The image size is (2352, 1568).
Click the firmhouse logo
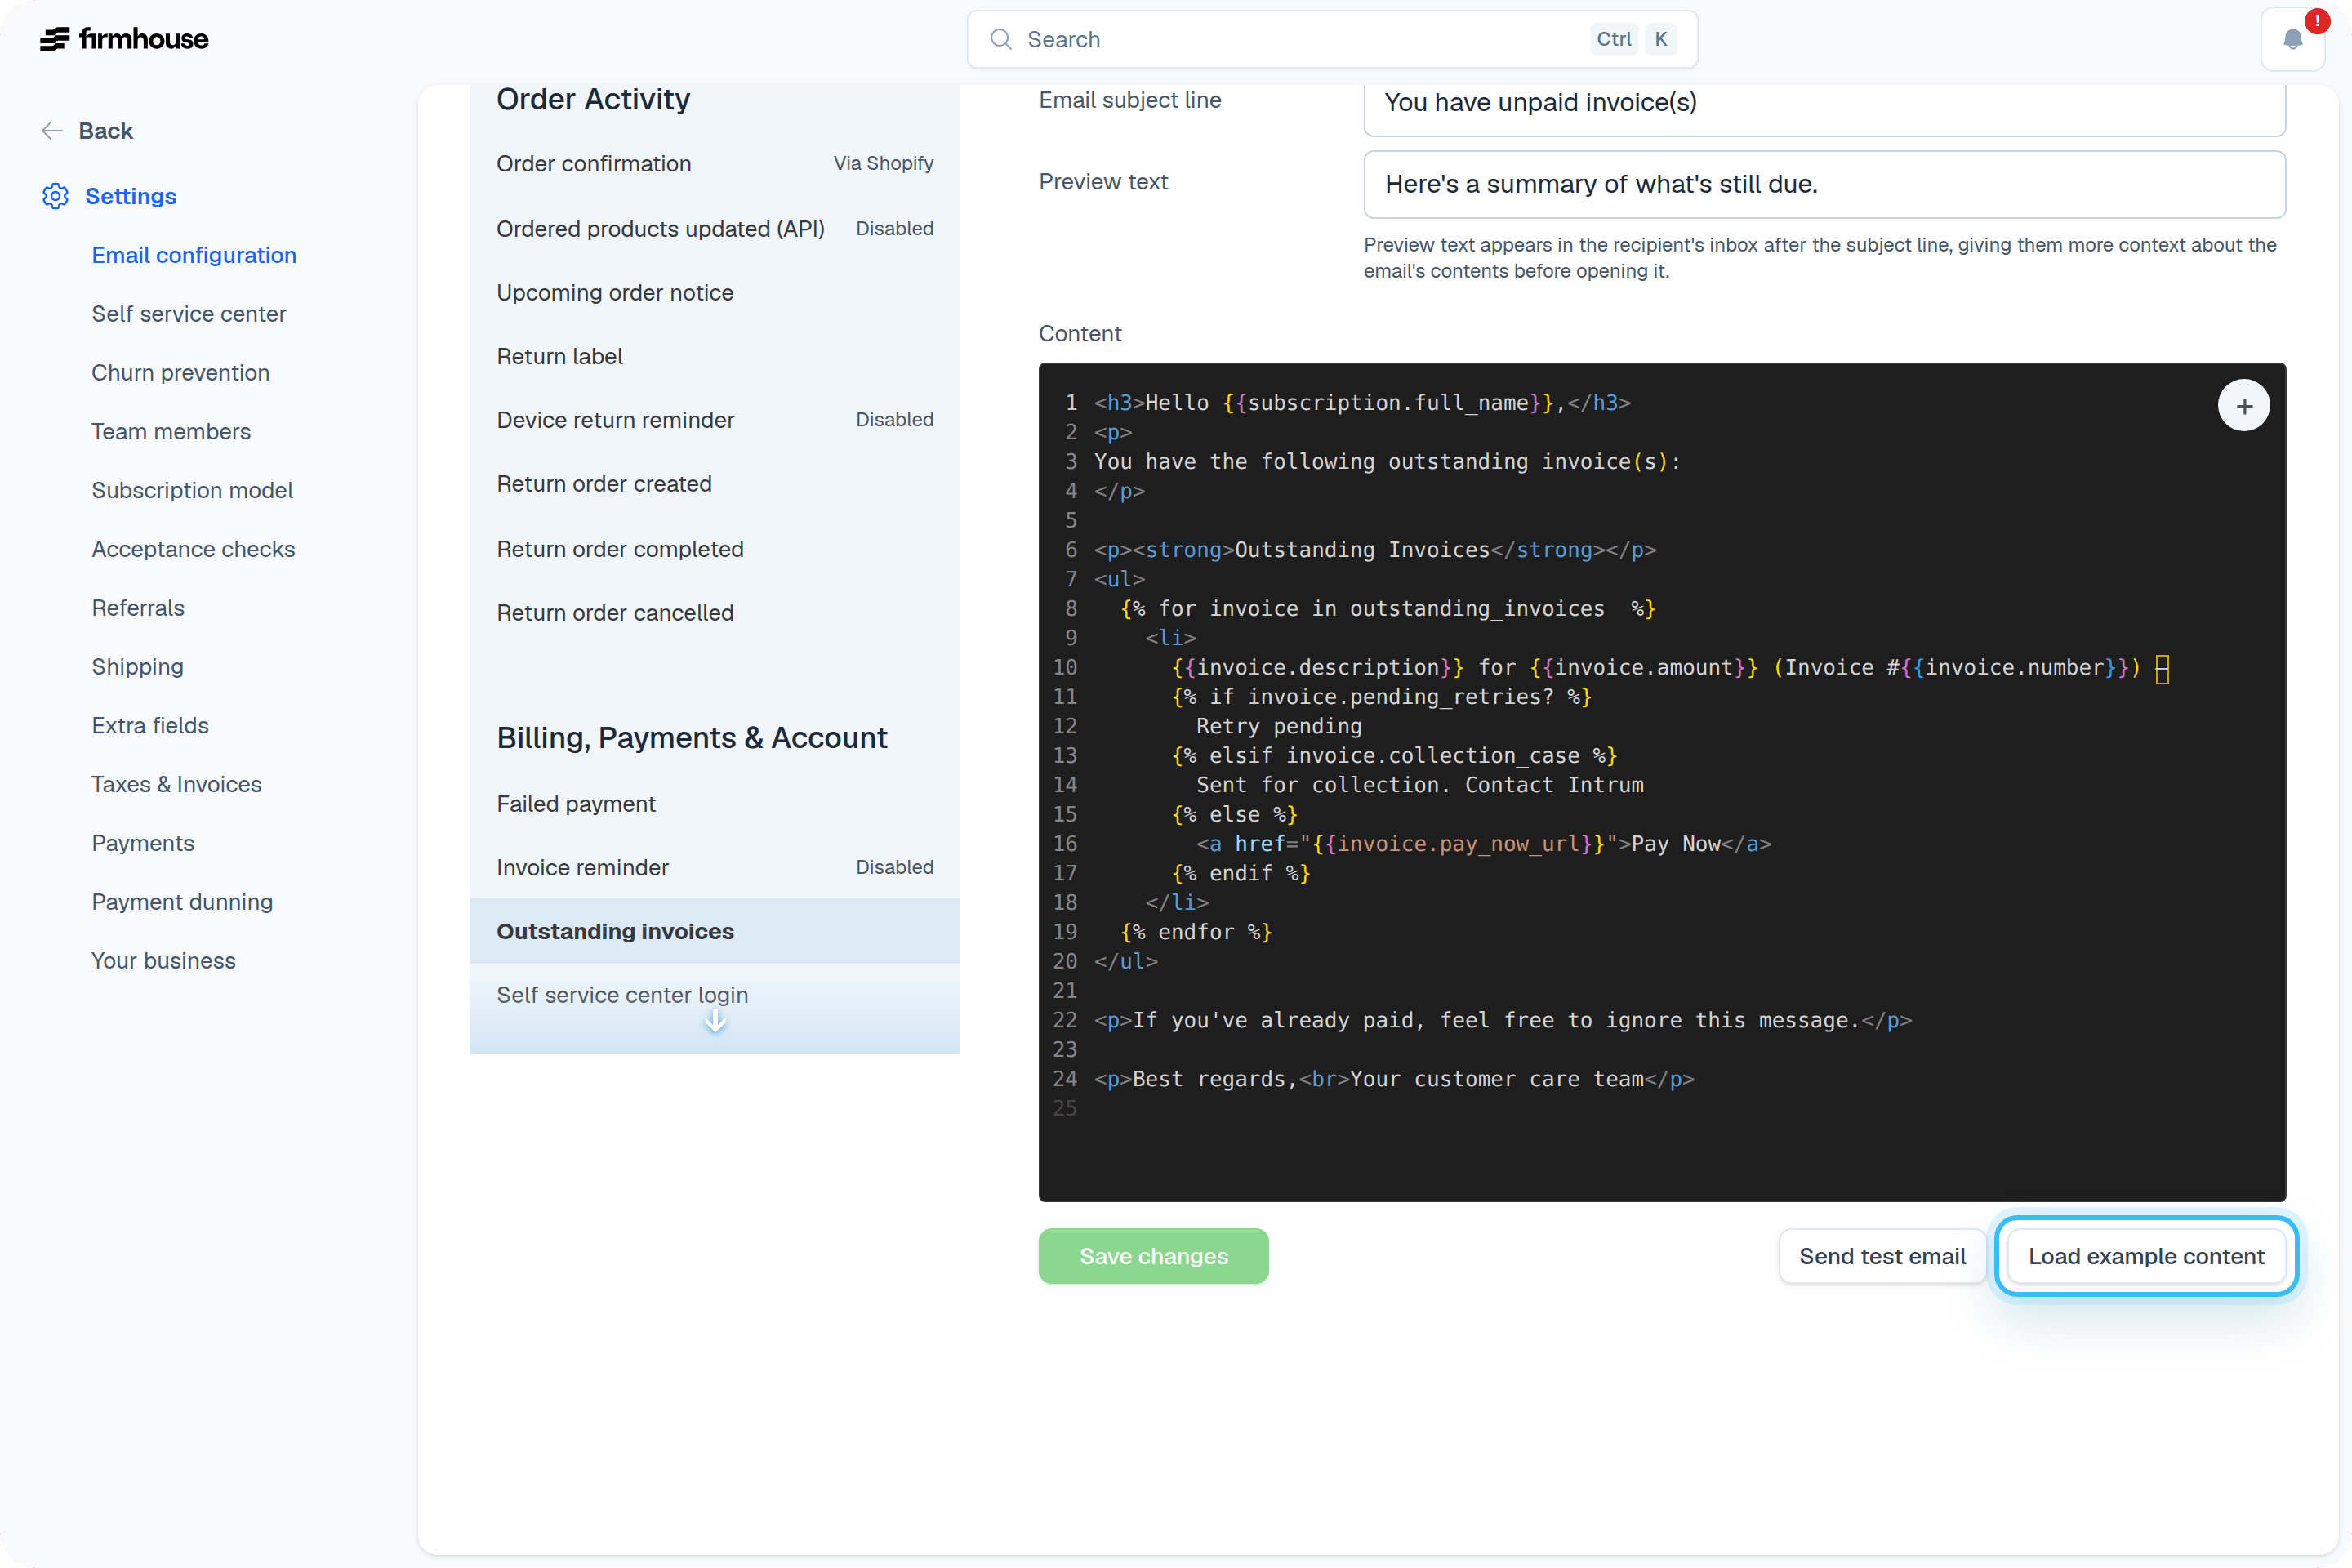[124, 39]
